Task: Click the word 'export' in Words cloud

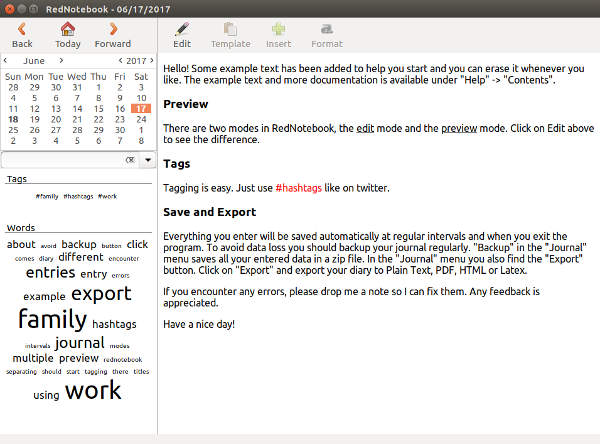Action: point(101,294)
